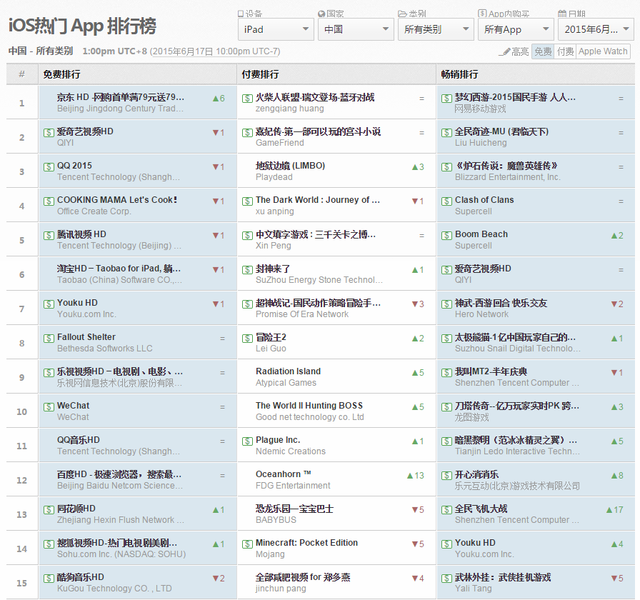Open the Radiation Island app link
The height and width of the screenshot is (600, 640).
click(x=288, y=372)
